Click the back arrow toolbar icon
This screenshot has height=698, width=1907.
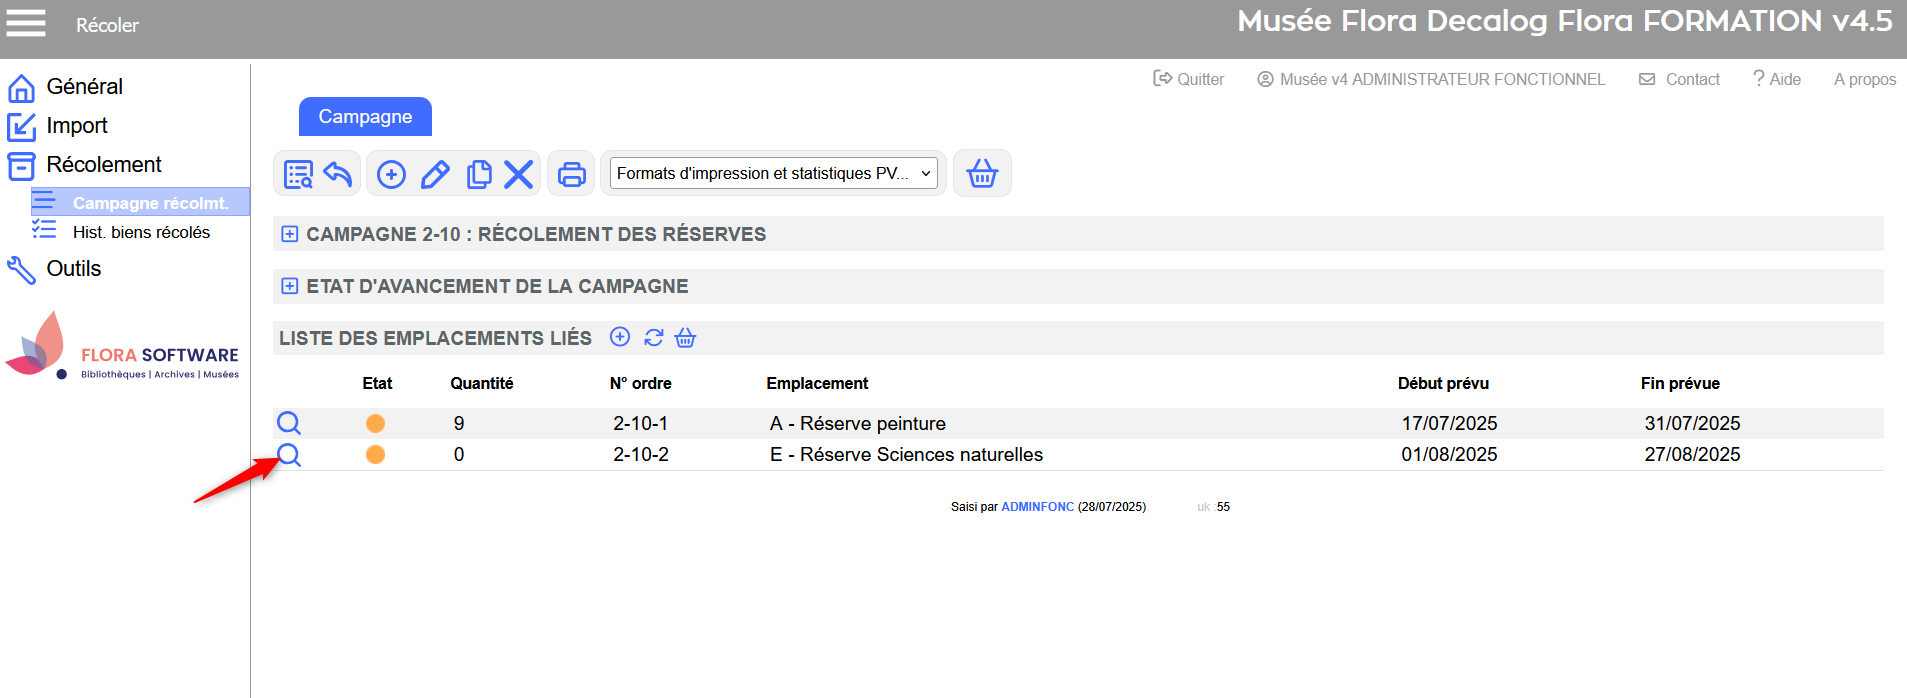pyautogui.click(x=338, y=174)
